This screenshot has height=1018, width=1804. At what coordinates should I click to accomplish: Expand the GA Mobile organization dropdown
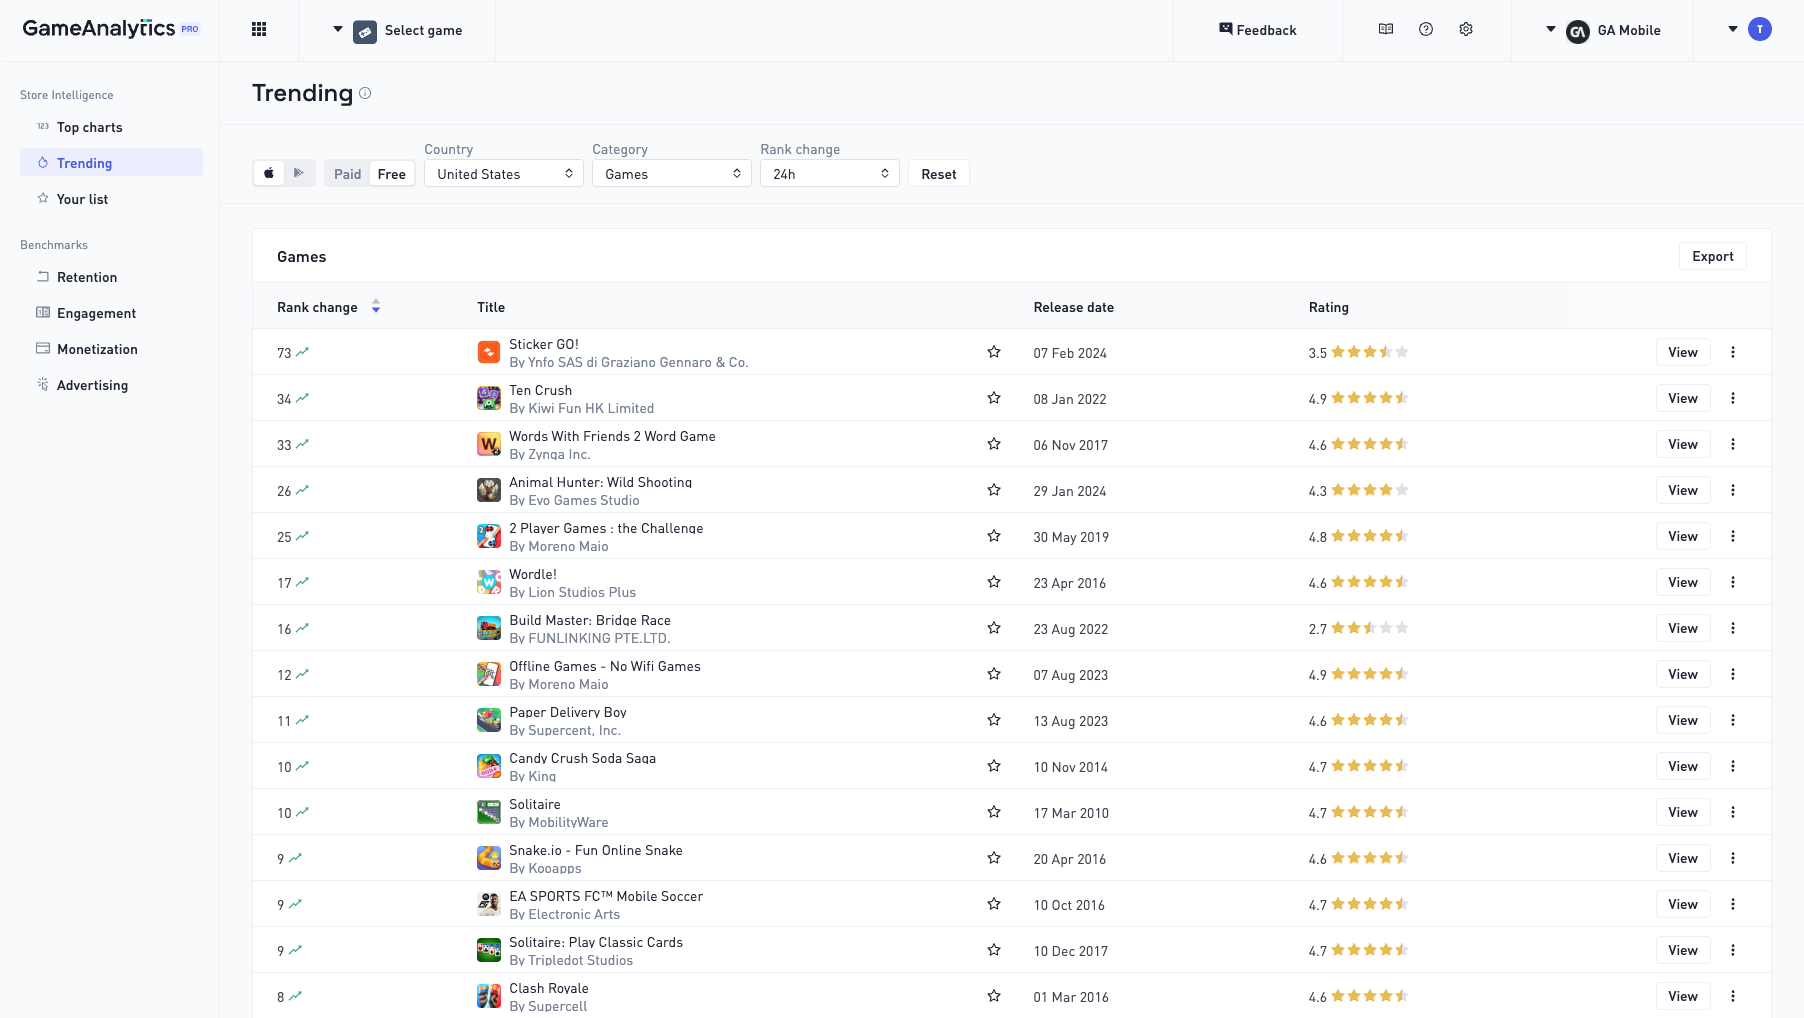1551,29
